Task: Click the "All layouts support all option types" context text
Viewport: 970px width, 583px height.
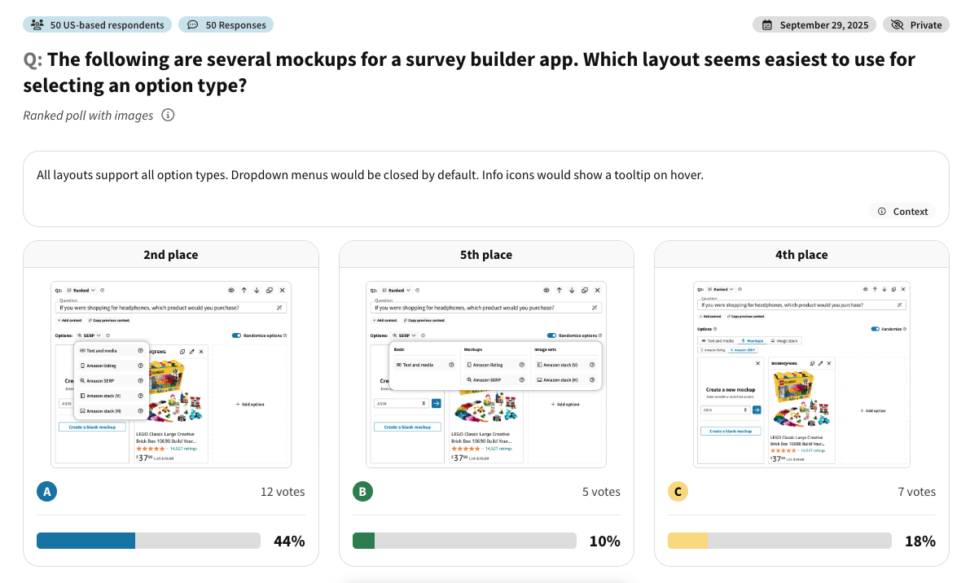Action: [370, 175]
